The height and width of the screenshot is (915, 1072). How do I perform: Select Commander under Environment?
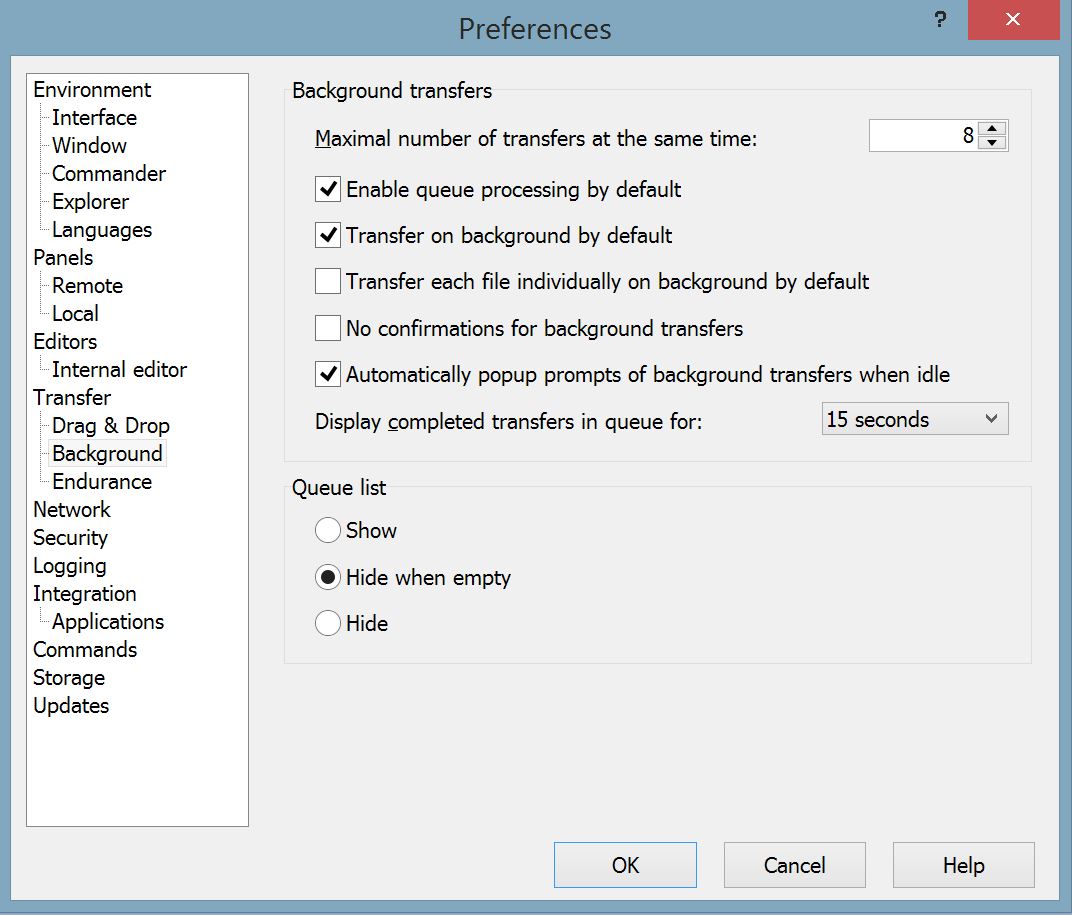click(x=109, y=174)
